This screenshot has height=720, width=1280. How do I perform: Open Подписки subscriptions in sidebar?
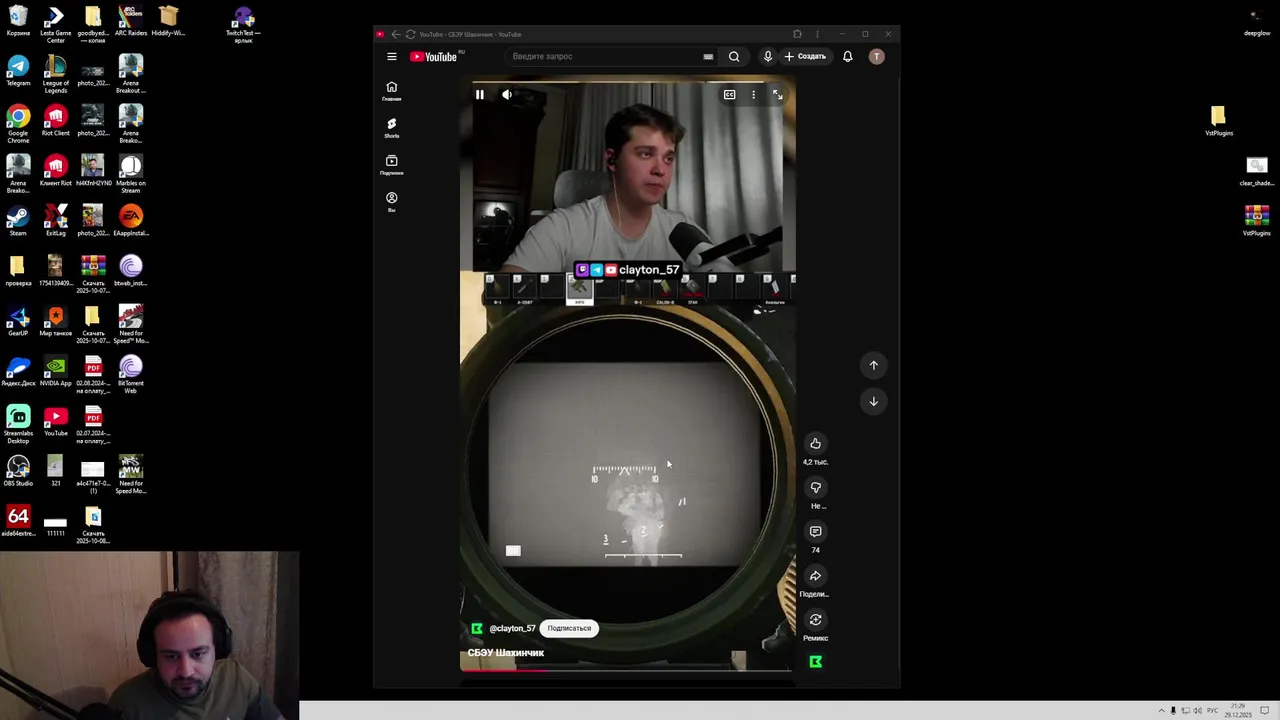click(x=392, y=165)
